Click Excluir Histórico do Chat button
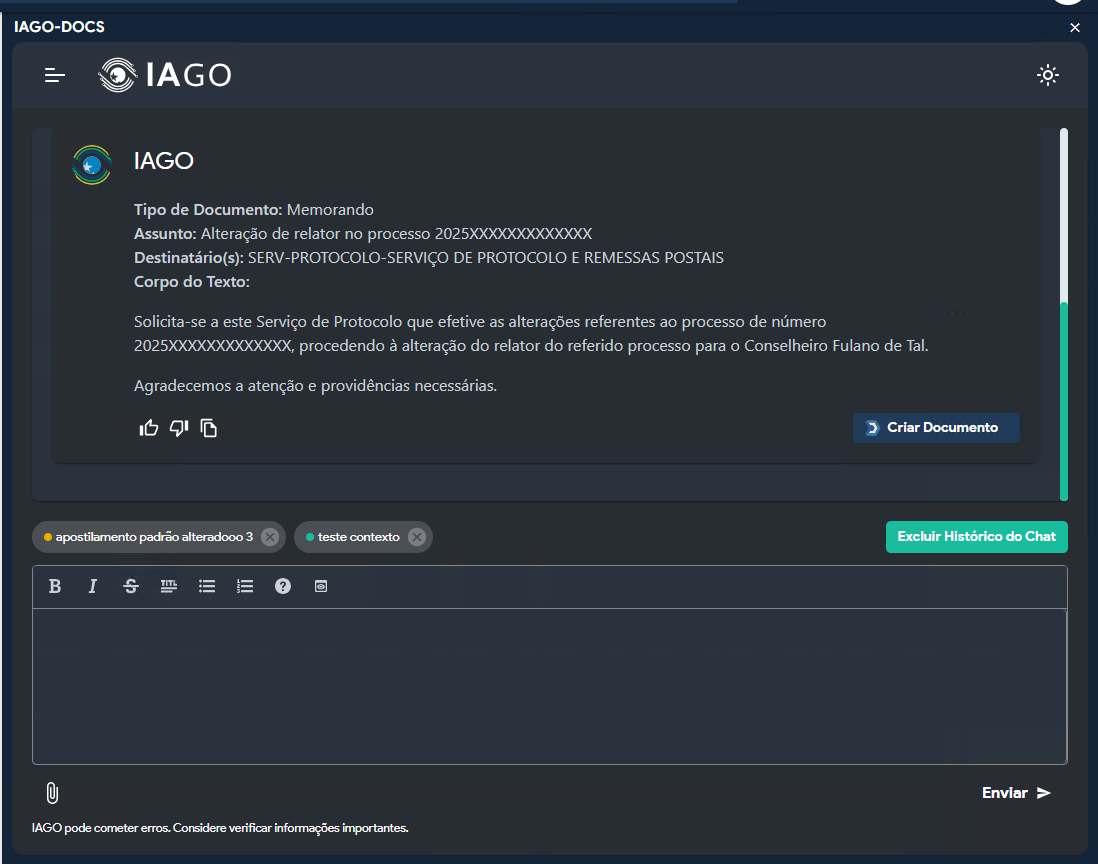This screenshot has height=864, width=1098. [976, 537]
